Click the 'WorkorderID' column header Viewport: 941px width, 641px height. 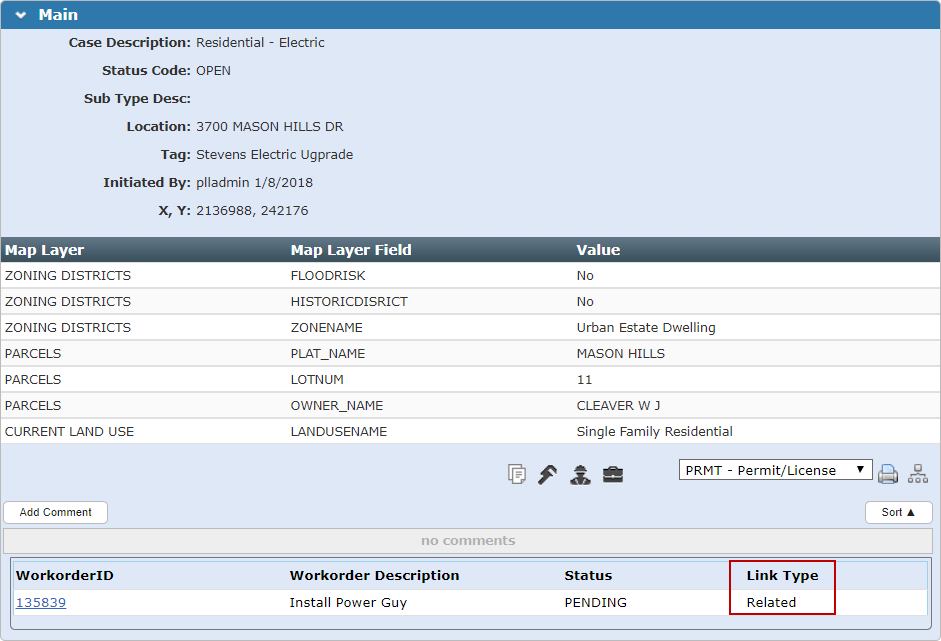(x=65, y=576)
